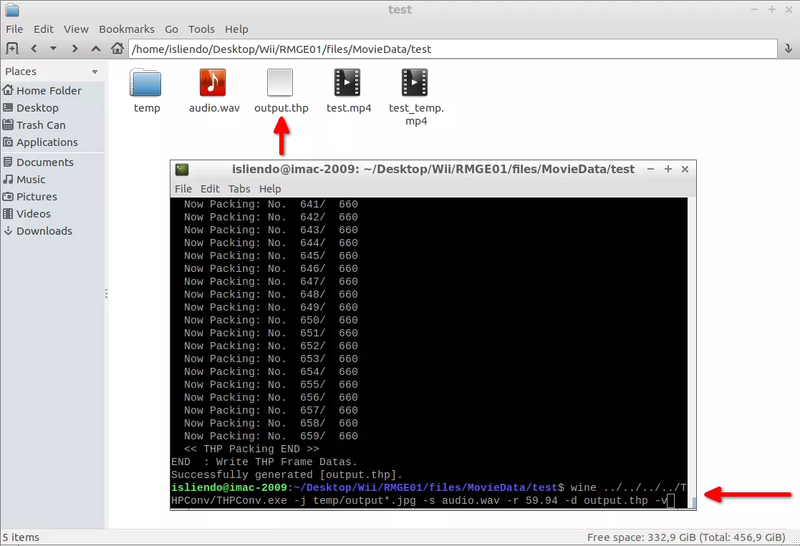Expand the Places side pane dropdown
800x546 pixels.
[x=95, y=72]
